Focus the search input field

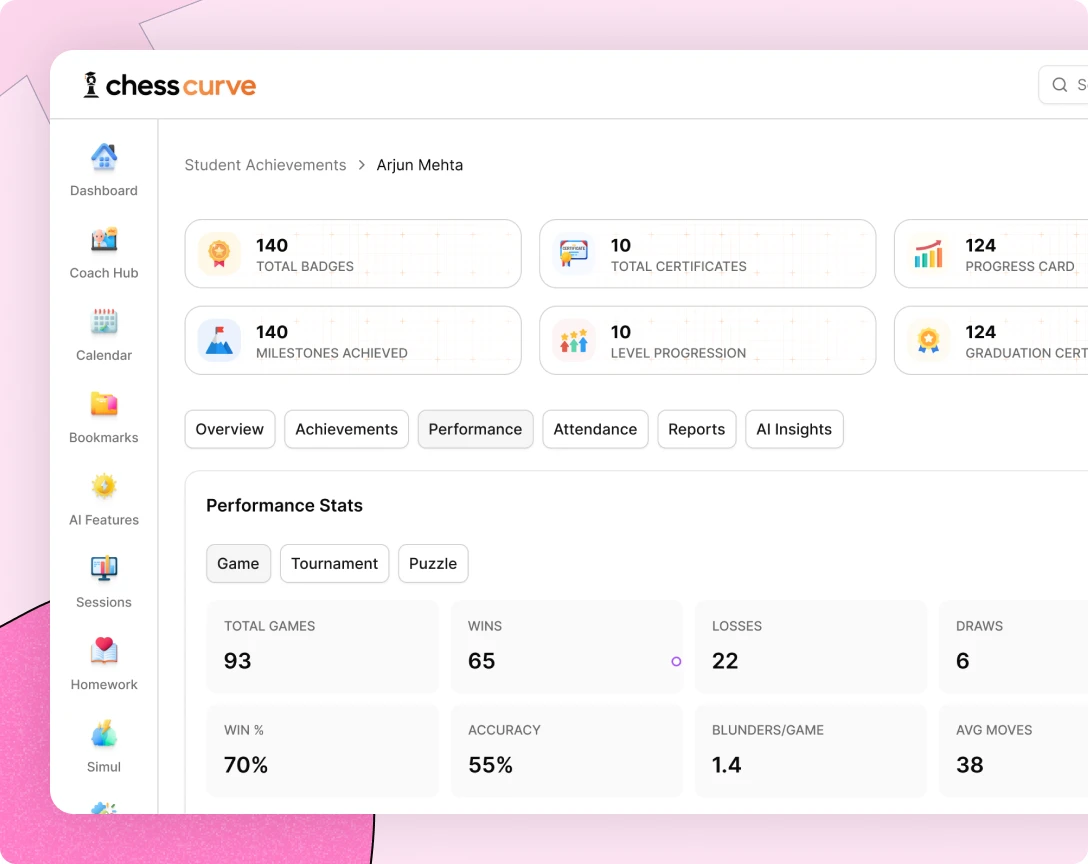coord(1064,85)
